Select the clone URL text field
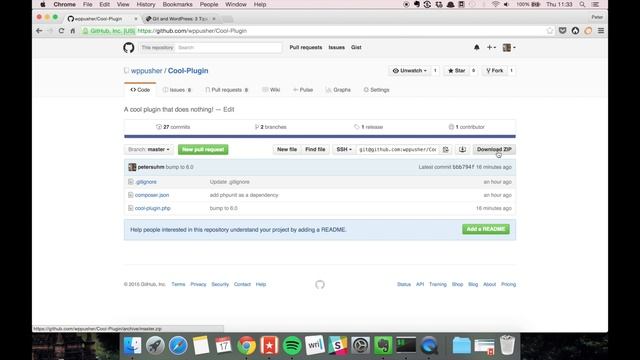Image resolution: width=640 pixels, height=360 pixels. tap(398, 149)
